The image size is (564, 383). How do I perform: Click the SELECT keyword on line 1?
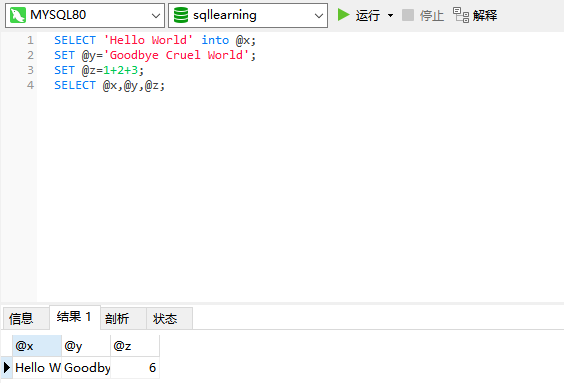click(x=75, y=40)
